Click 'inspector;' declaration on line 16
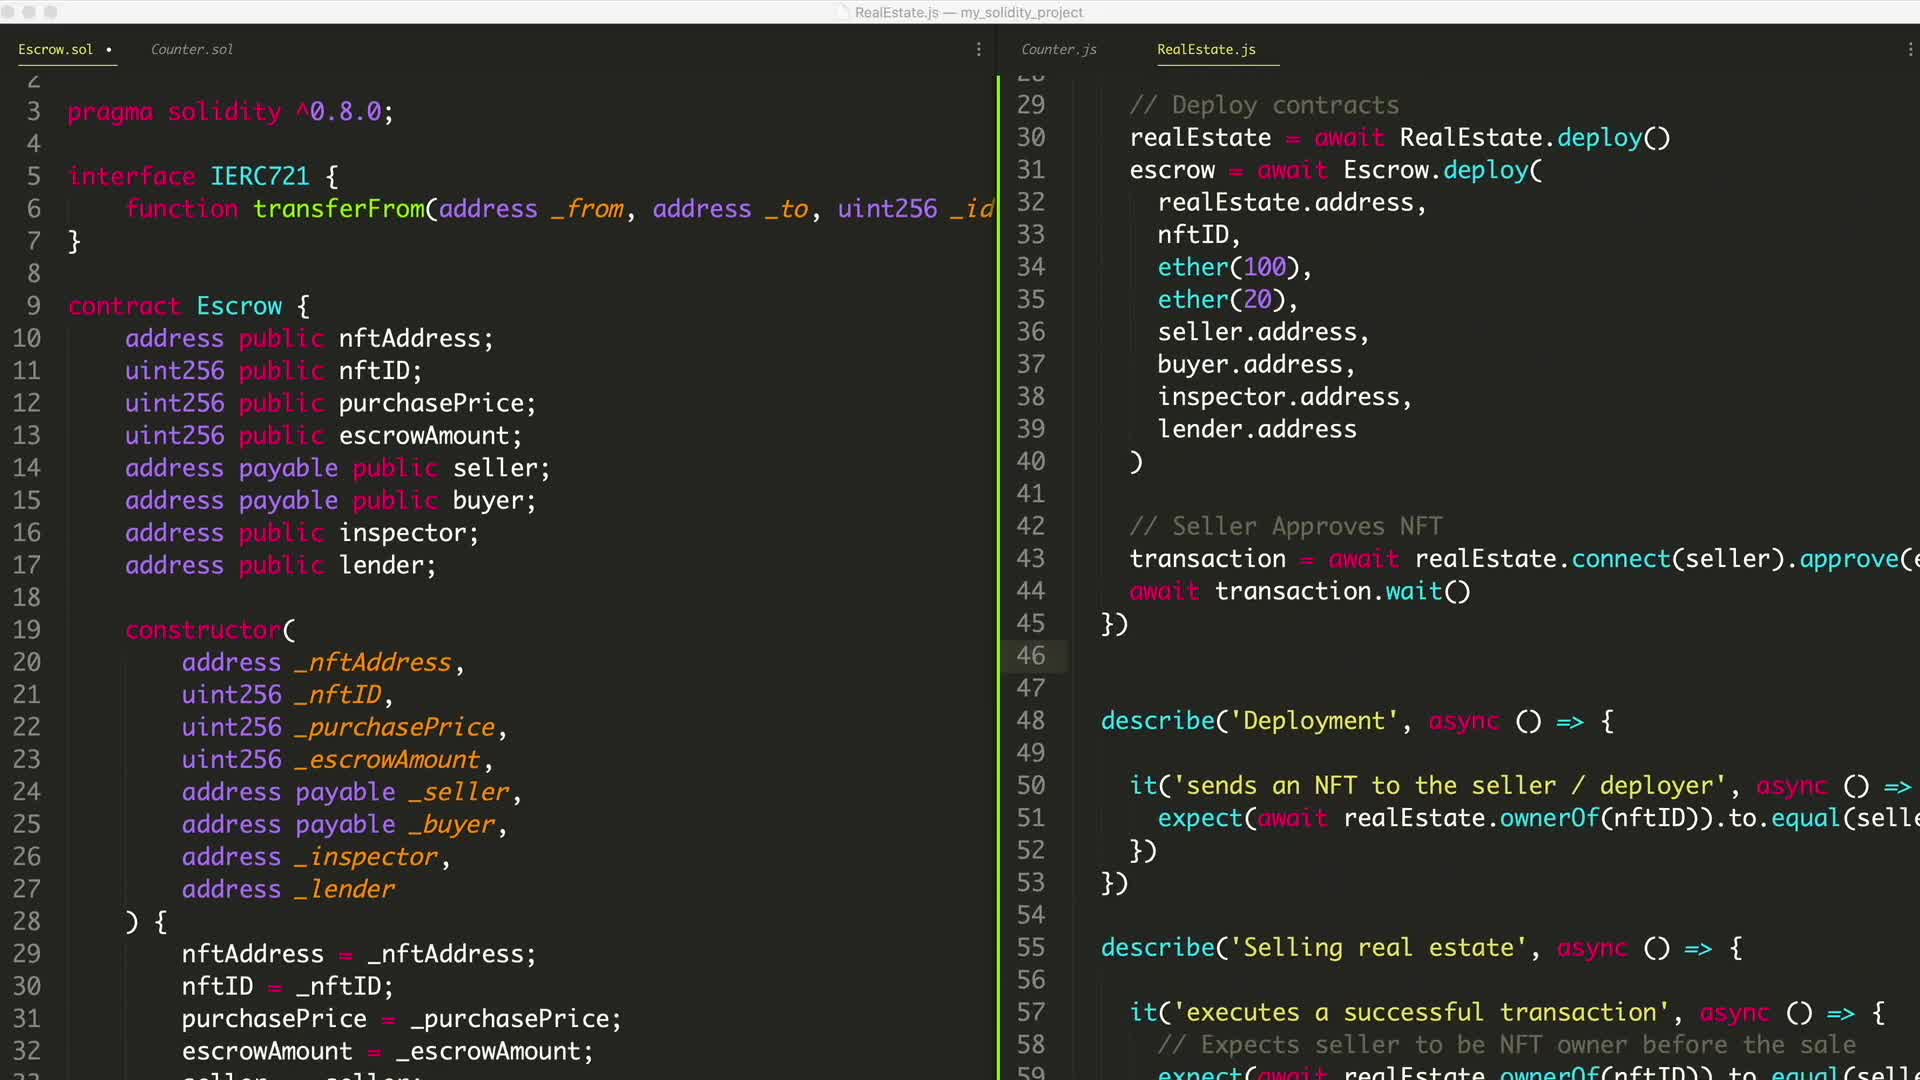1920x1080 pixels. point(408,532)
